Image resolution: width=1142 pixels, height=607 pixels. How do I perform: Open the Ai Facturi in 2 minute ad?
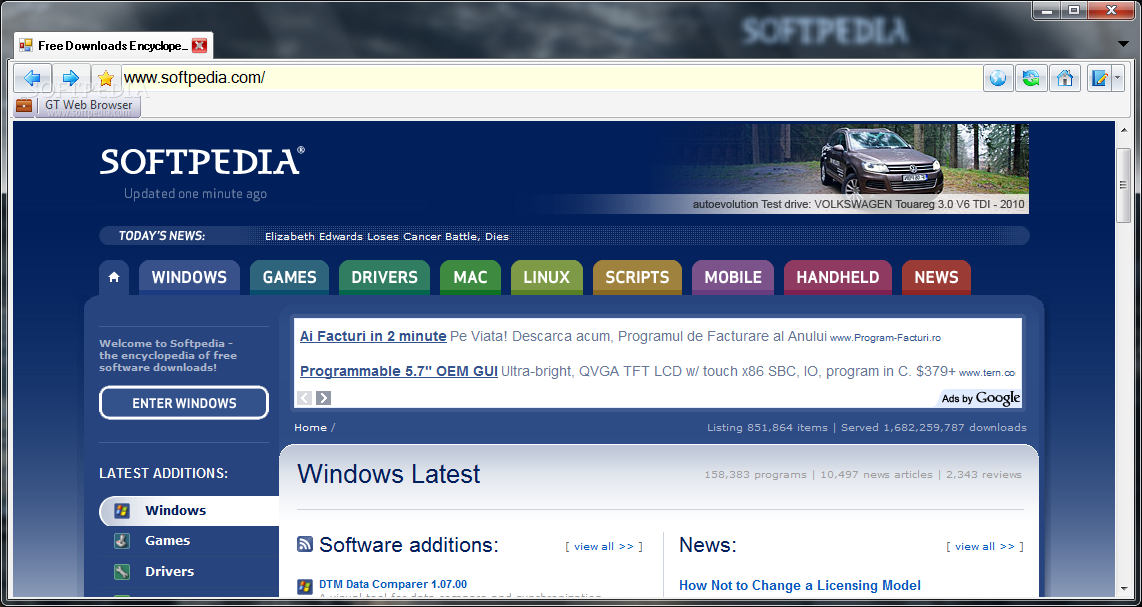373,337
